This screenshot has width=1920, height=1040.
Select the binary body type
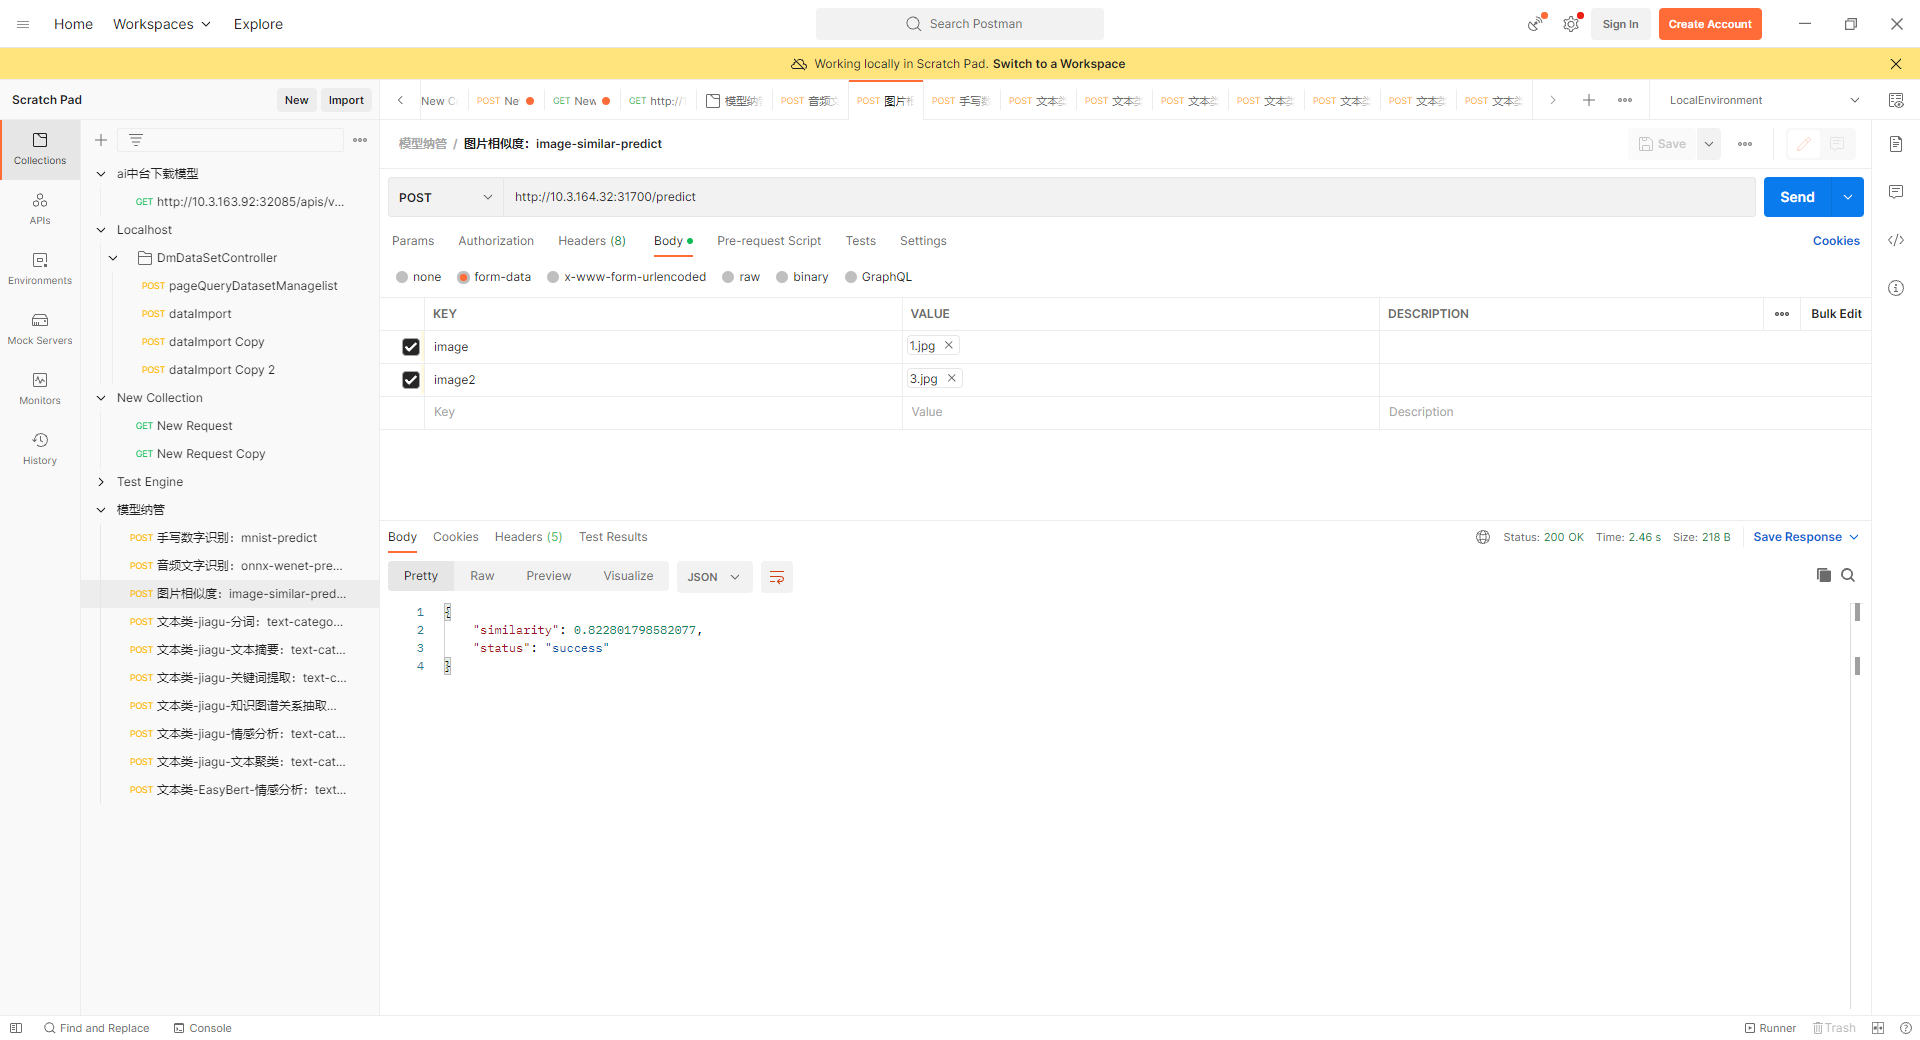point(782,277)
